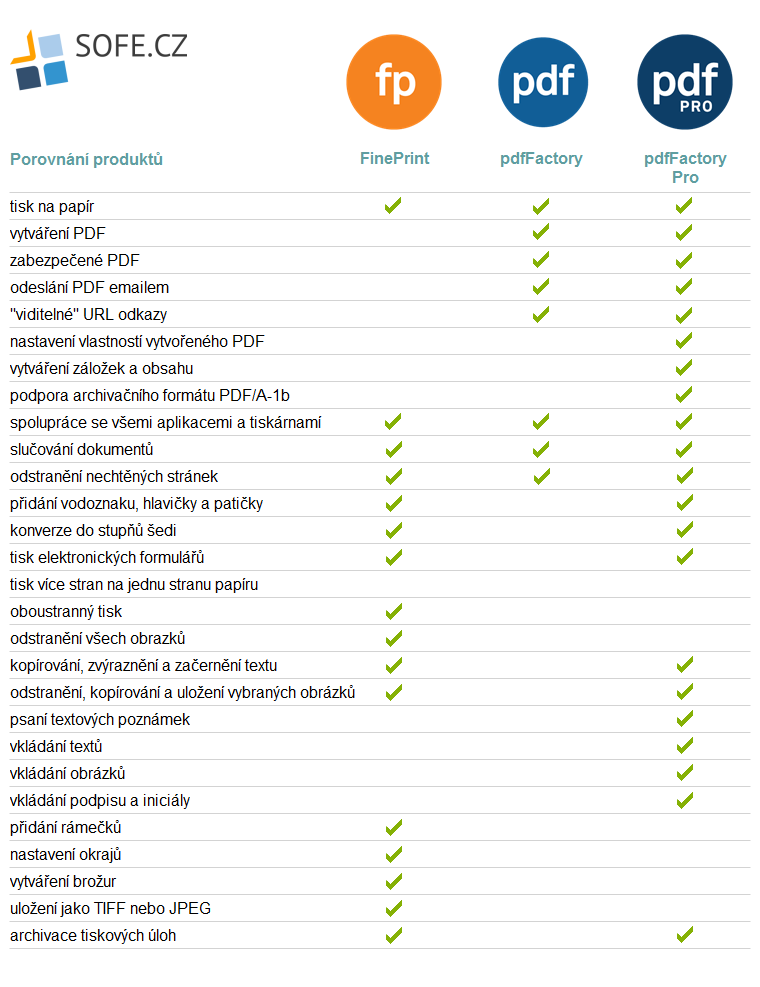Open the FinePrint product link
Viewport: 760px width, 987px height.
tap(394, 159)
